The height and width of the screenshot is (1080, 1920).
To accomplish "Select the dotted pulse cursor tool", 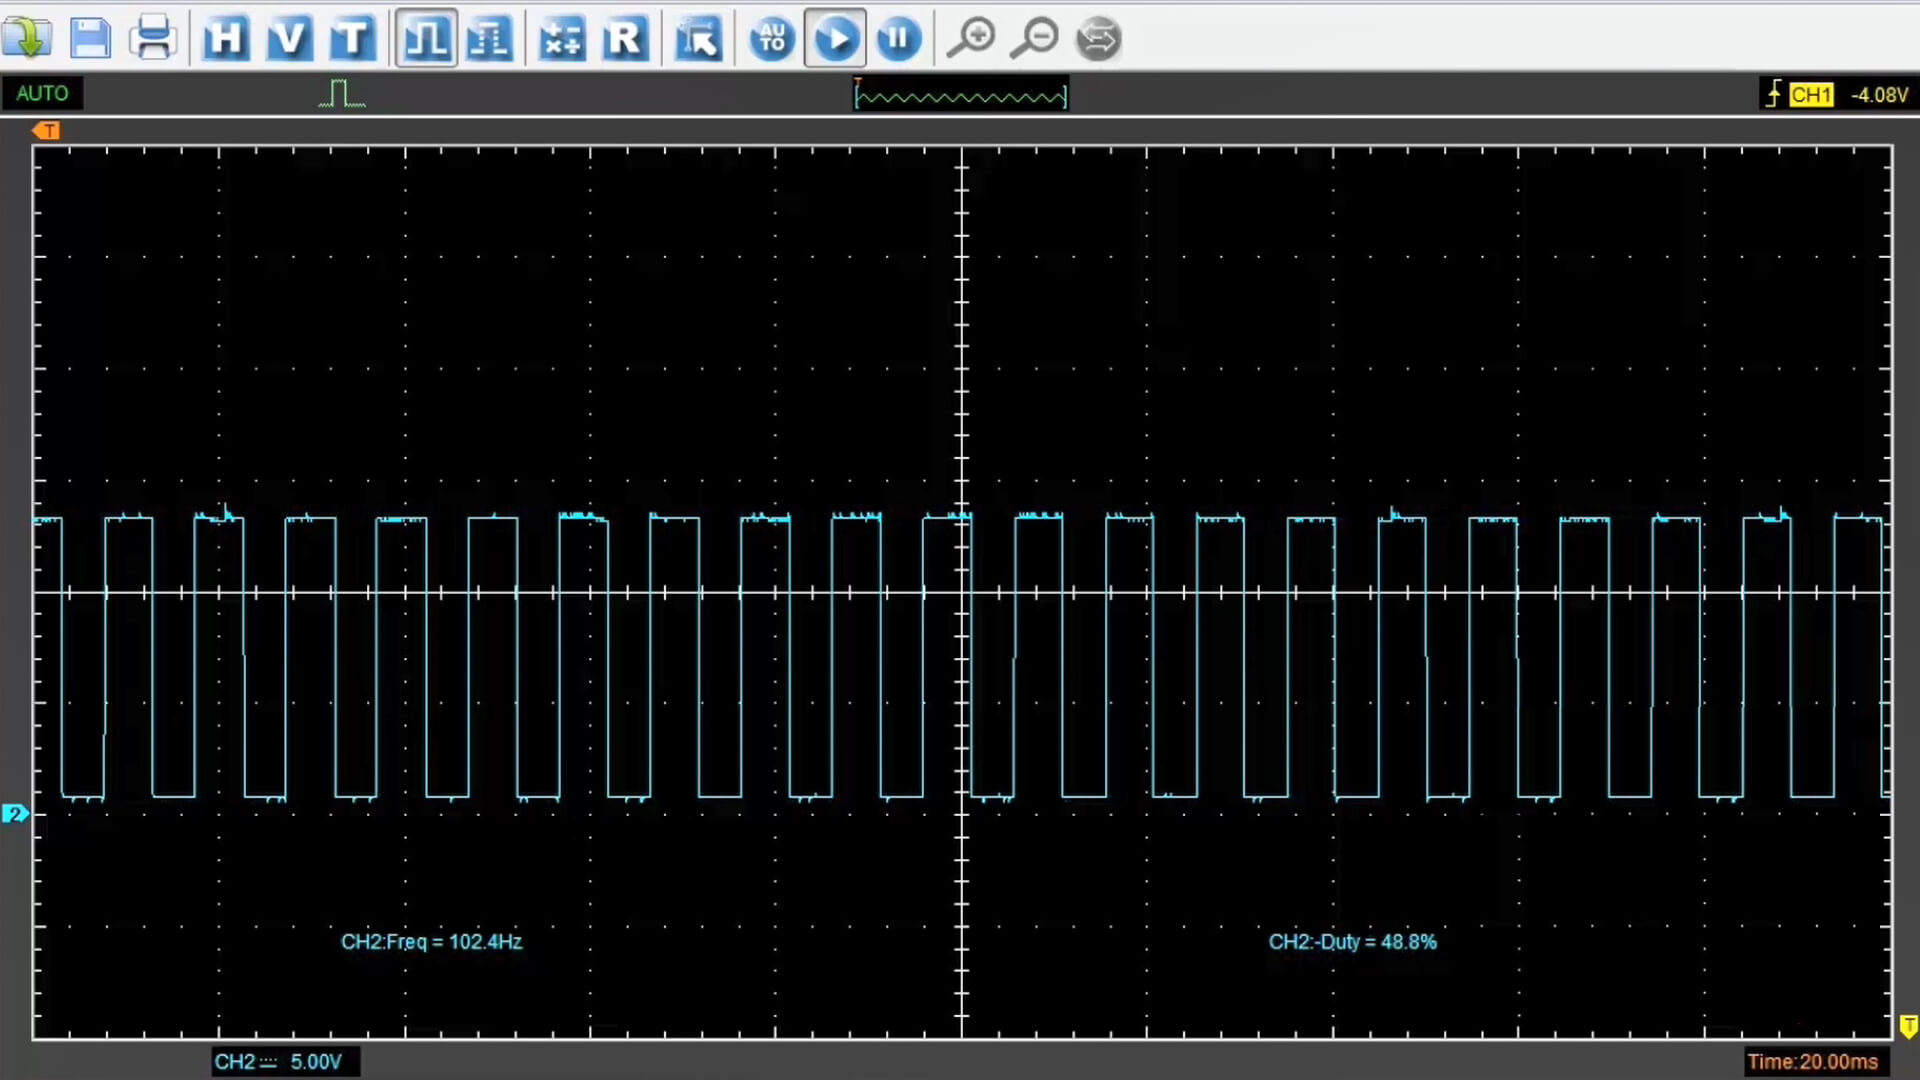I will tap(489, 38).
